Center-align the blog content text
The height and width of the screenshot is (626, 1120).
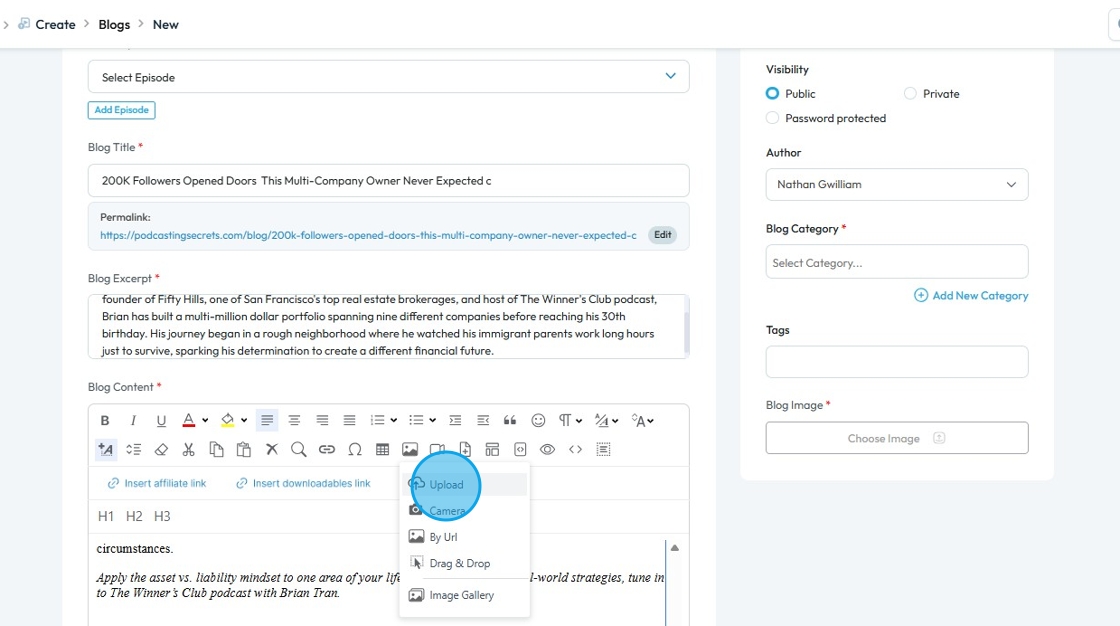click(294, 420)
